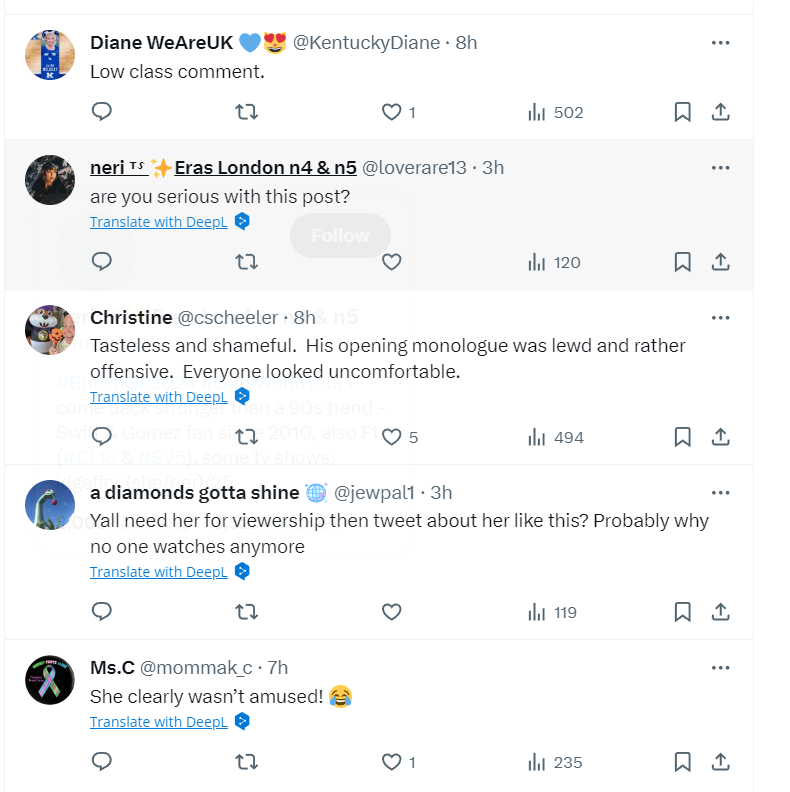Screen dimensions: 790x792
Task: Open @KentuckyDiane profile handle
Action: point(366,42)
